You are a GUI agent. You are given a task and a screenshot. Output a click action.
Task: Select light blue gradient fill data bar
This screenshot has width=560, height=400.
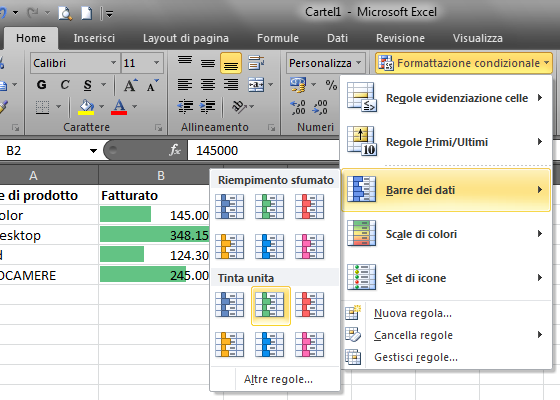point(270,246)
